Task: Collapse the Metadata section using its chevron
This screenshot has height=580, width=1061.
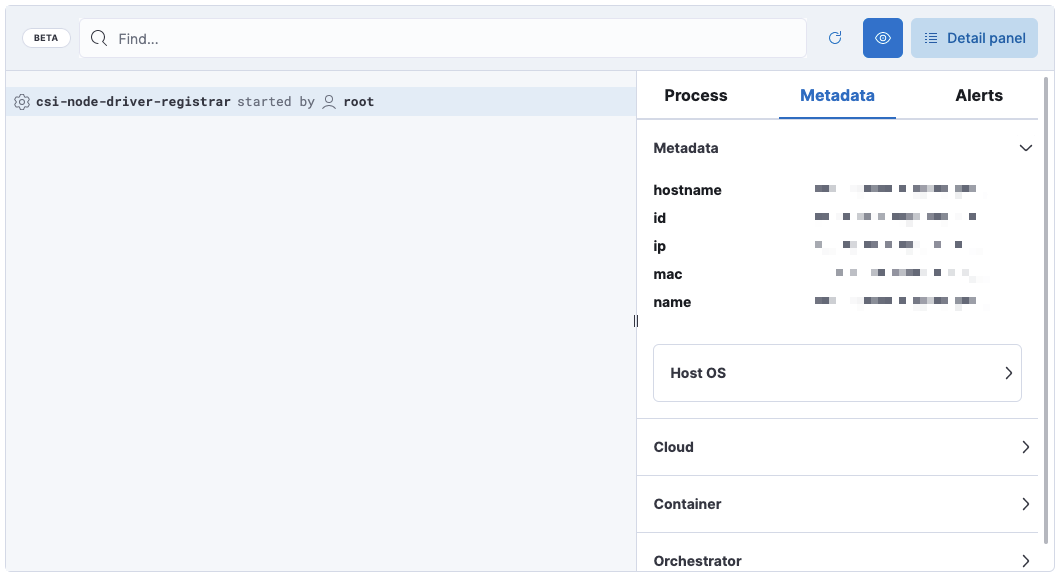Action: coord(1025,147)
